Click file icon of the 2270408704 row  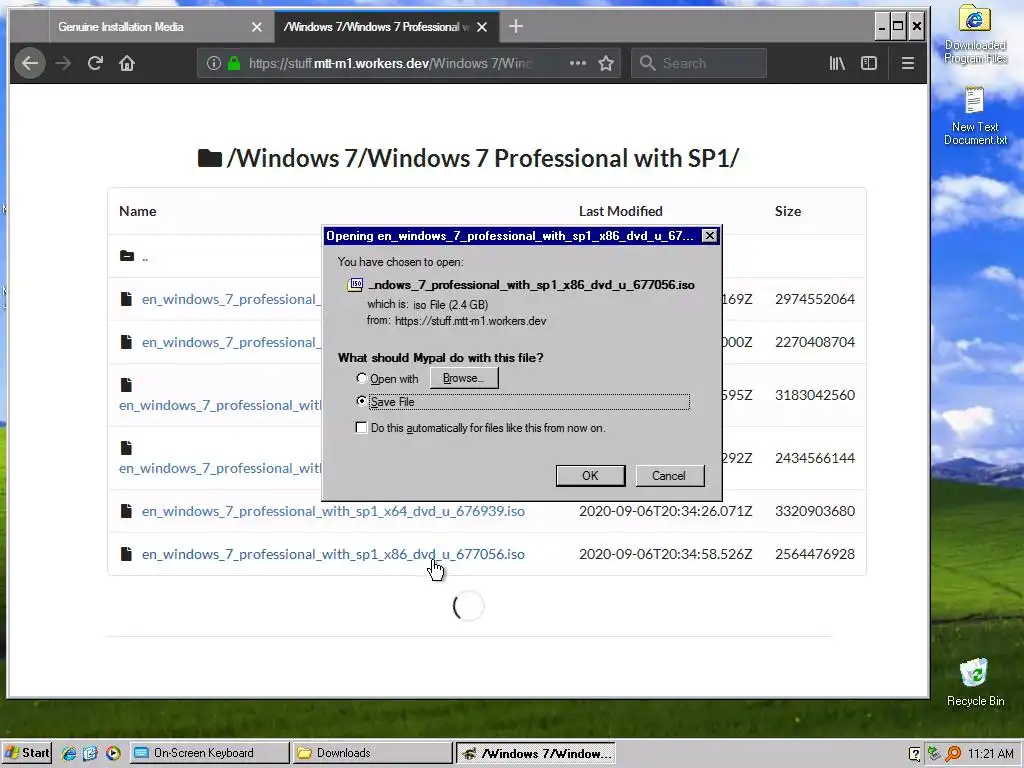click(x=127, y=342)
